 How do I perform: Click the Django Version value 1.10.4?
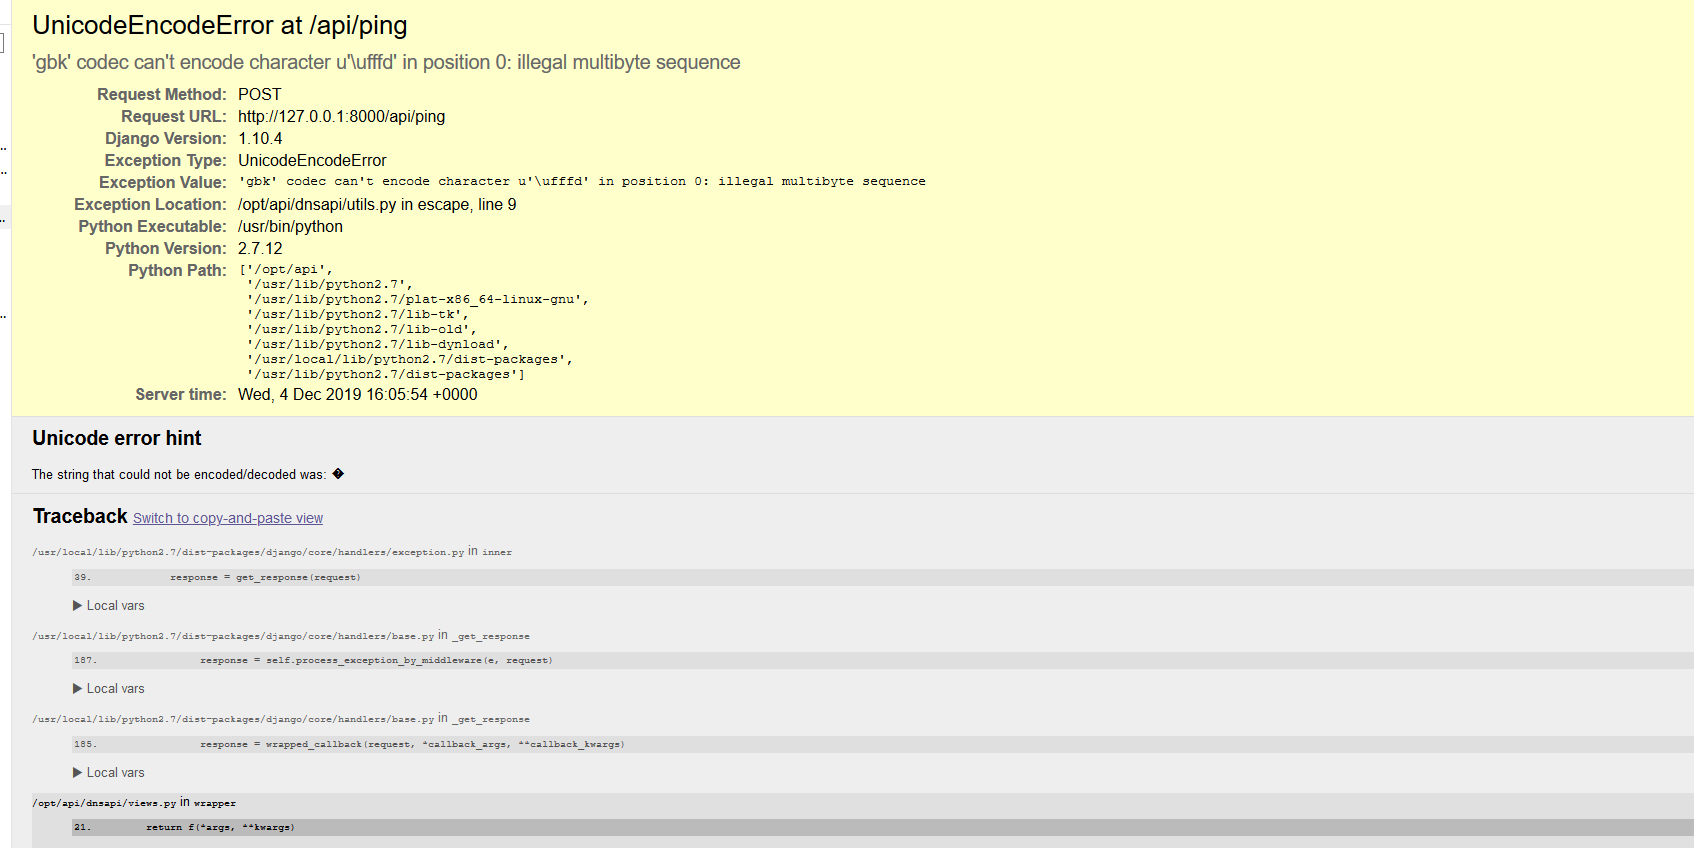point(260,138)
